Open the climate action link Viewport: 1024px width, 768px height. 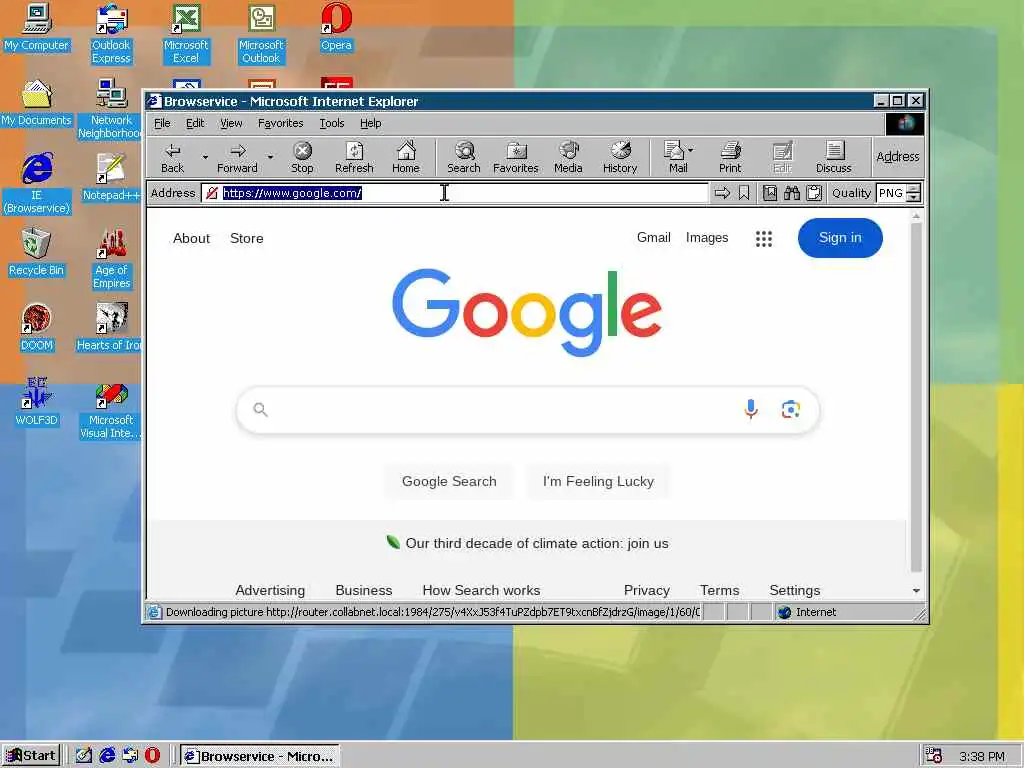tap(537, 543)
